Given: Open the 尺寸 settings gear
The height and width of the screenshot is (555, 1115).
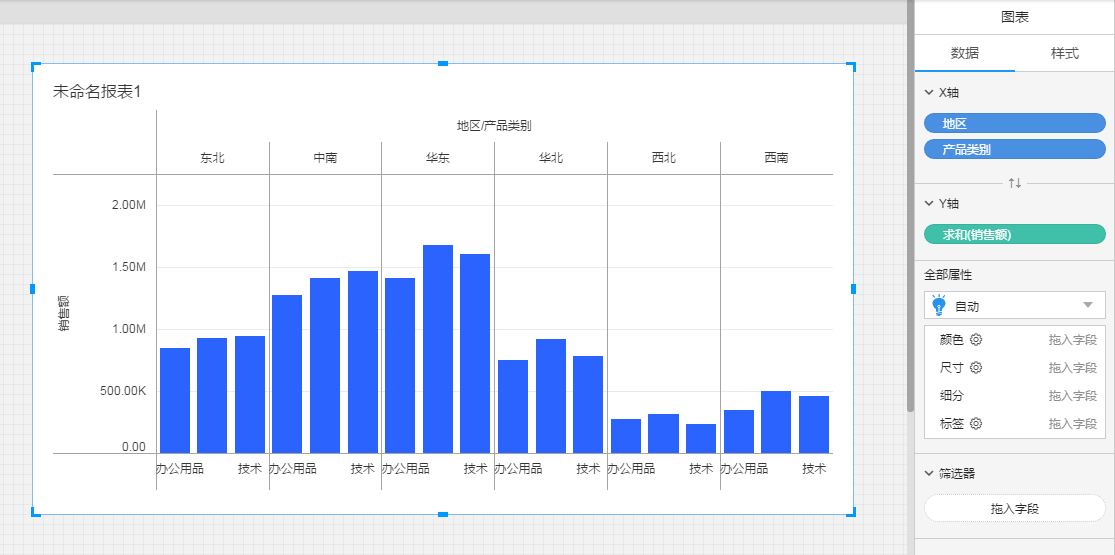Looking at the screenshot, I should 976,368.
